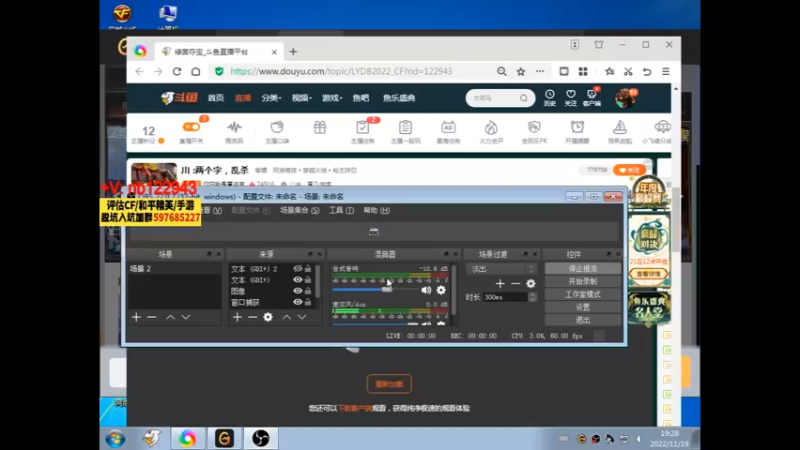800x450 pixels.
Task: Open OBS 配置文件(P) menu
Action: (251, 210)
